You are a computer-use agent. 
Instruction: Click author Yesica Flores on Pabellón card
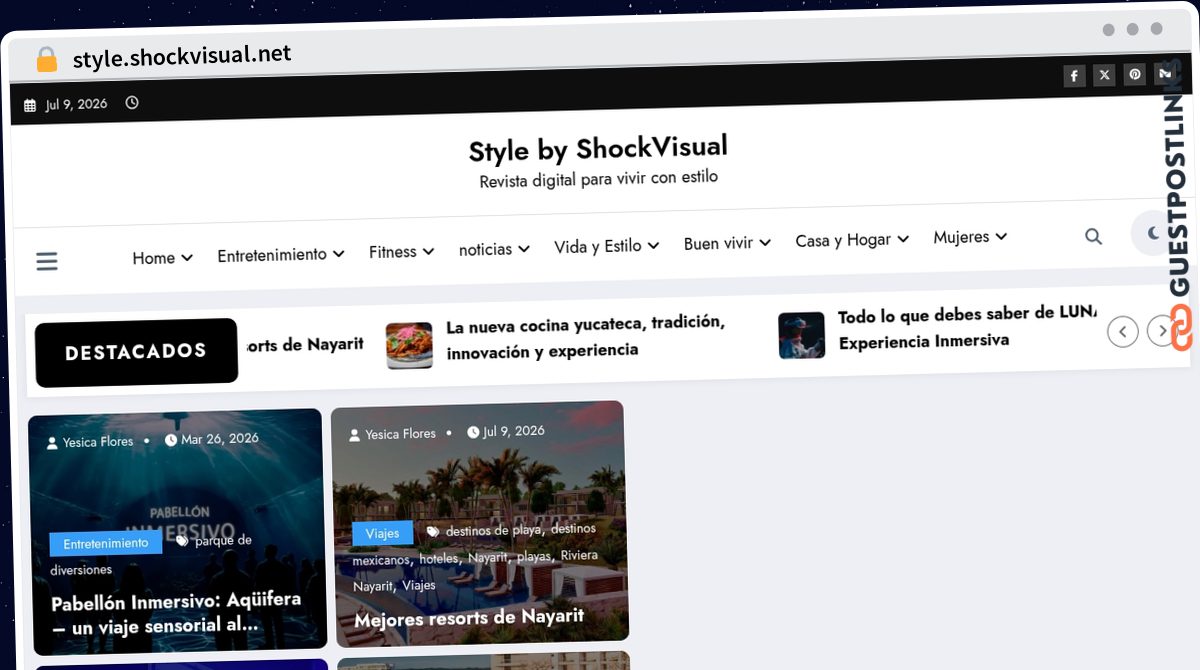pos(98,442)
